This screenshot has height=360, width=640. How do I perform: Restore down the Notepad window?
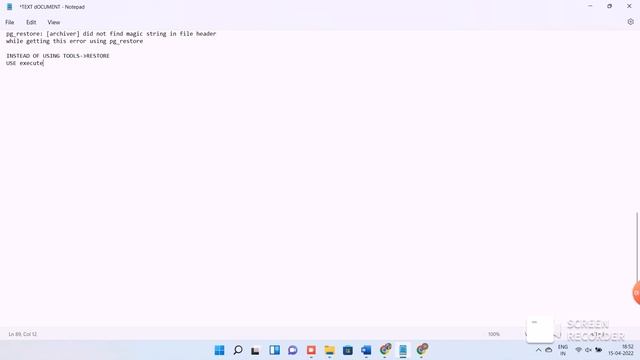pos(609,7)
